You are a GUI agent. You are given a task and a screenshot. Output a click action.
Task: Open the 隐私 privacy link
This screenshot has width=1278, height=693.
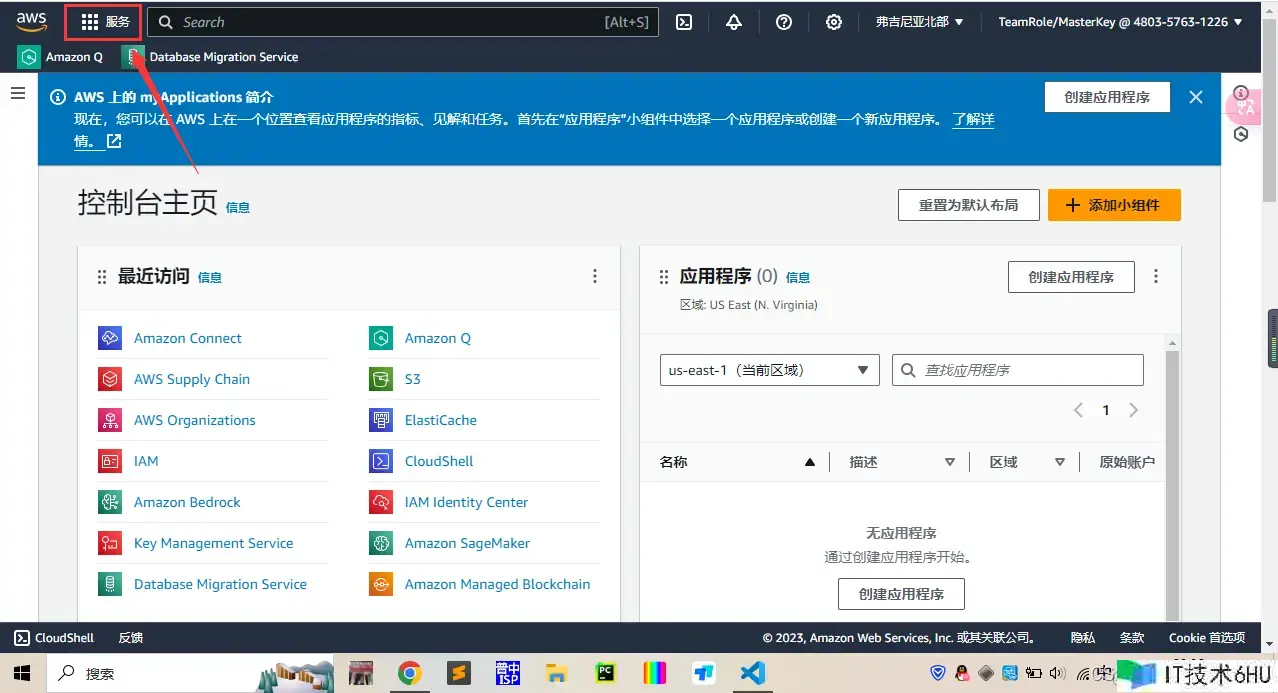[x=1083, y=637]
